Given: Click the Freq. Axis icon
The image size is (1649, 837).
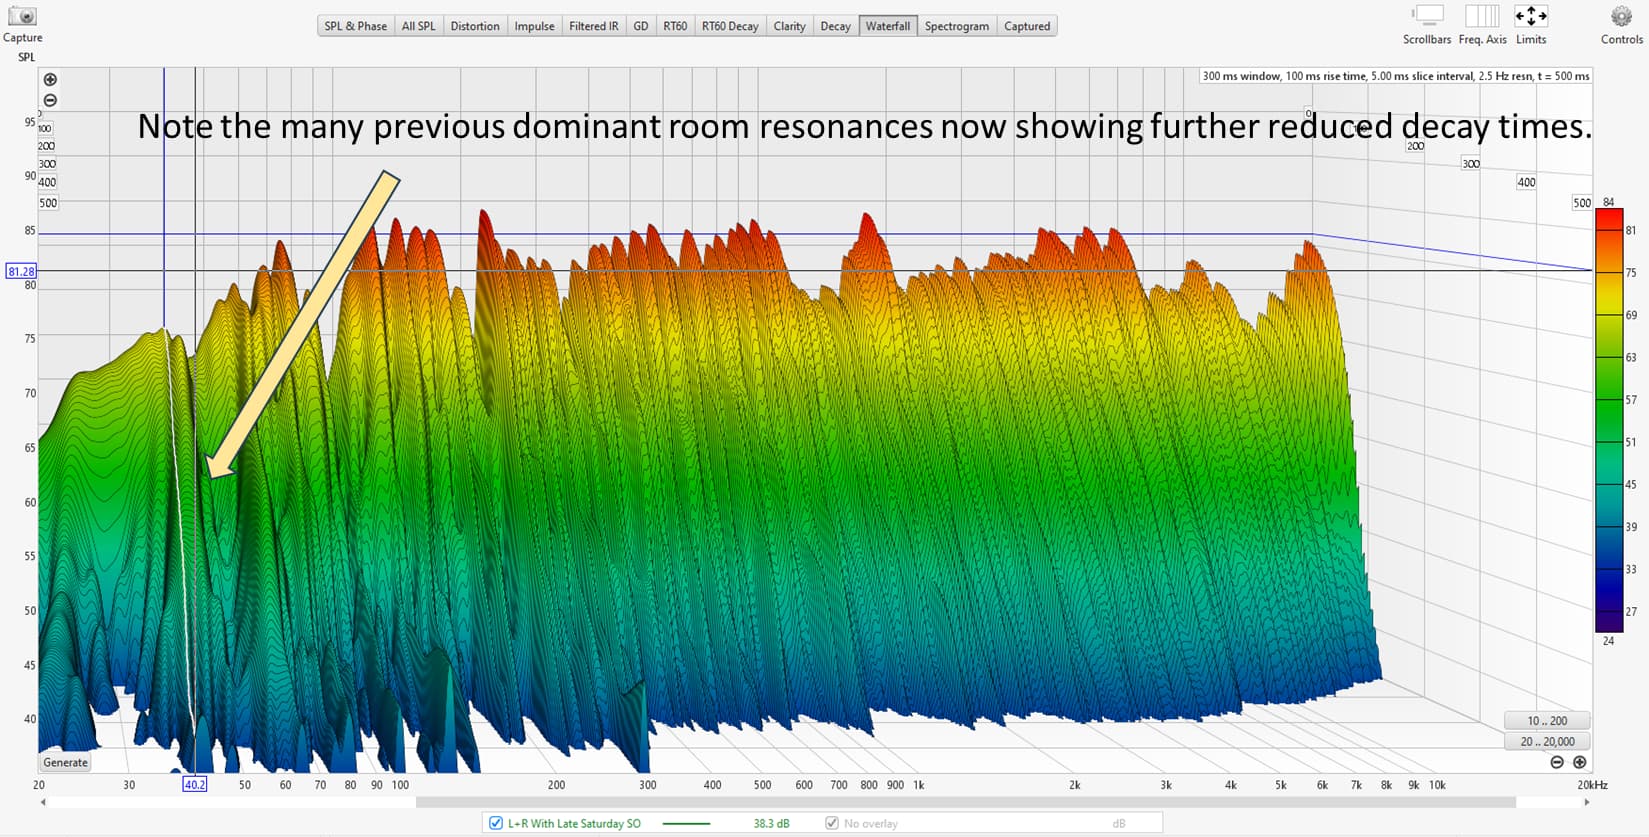Looking at the screenshot, I should tap(1481, 16).
